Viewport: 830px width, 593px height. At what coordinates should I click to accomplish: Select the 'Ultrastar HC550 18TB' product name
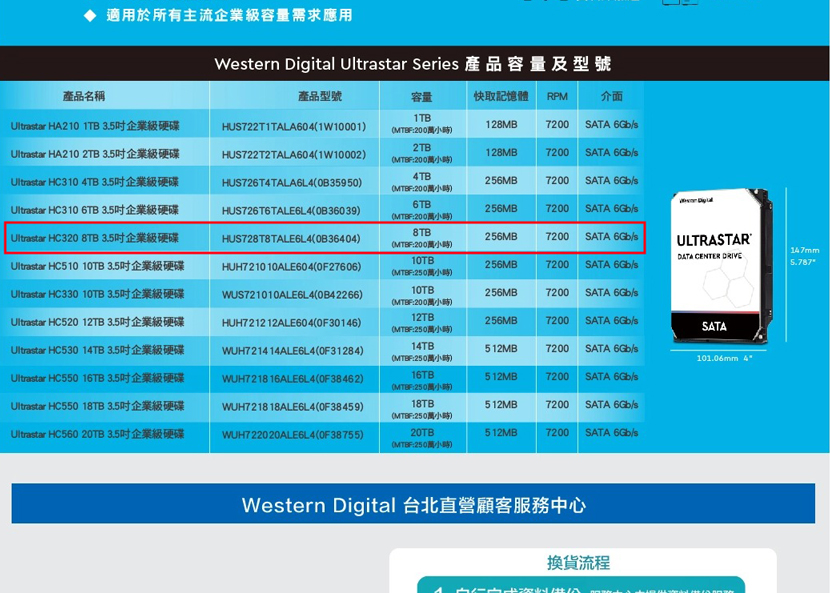tap(97, 407)
